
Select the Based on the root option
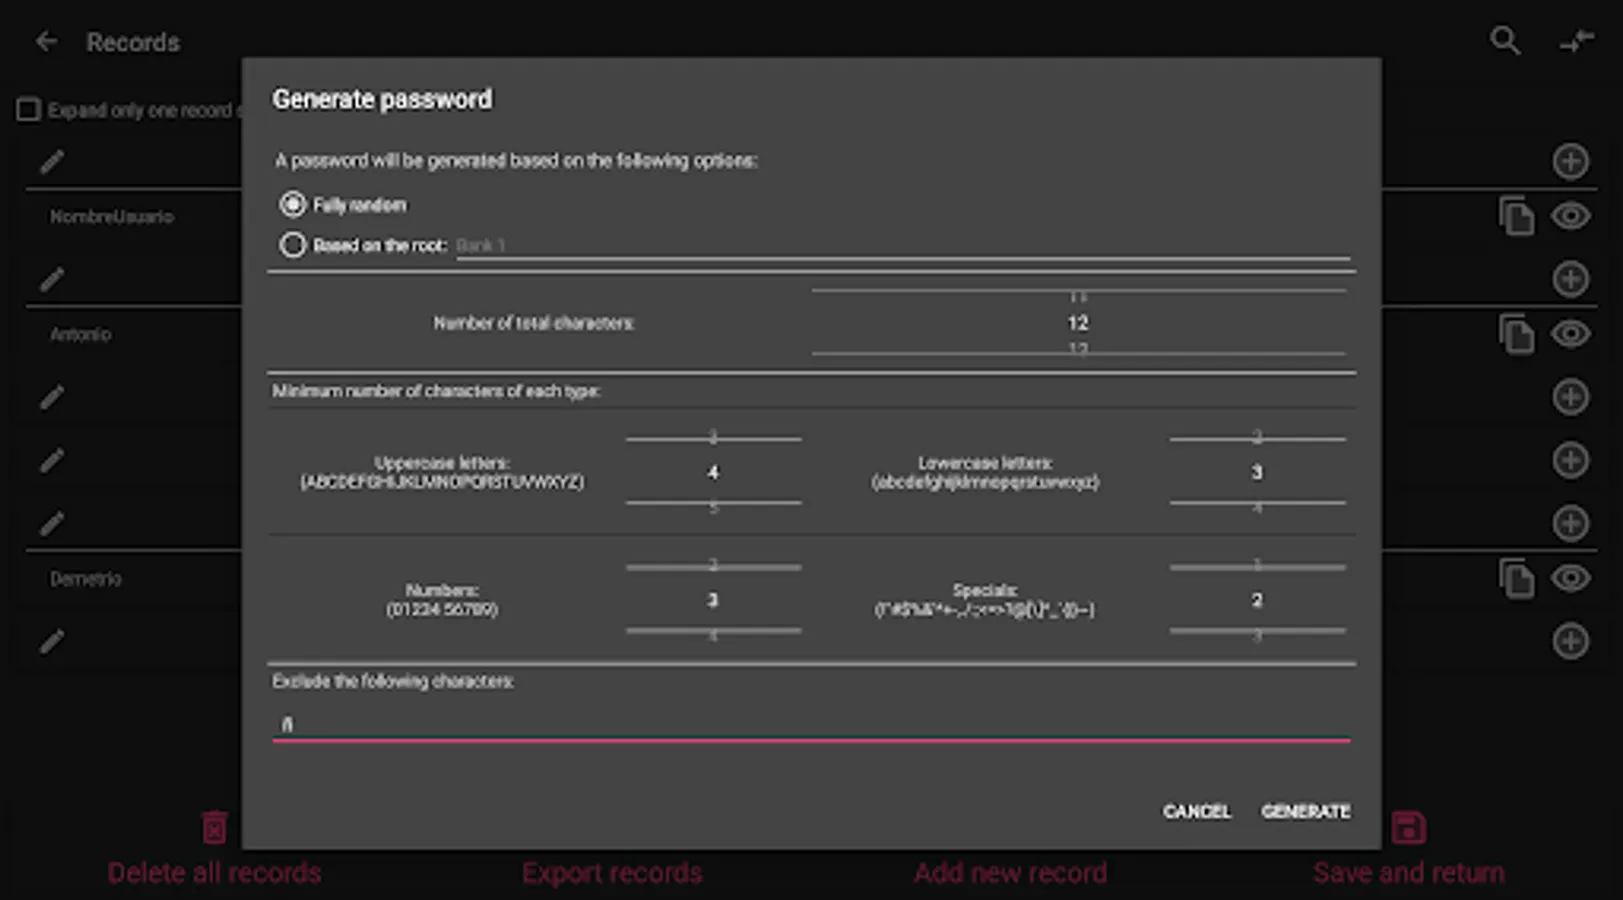coord(293,245)
